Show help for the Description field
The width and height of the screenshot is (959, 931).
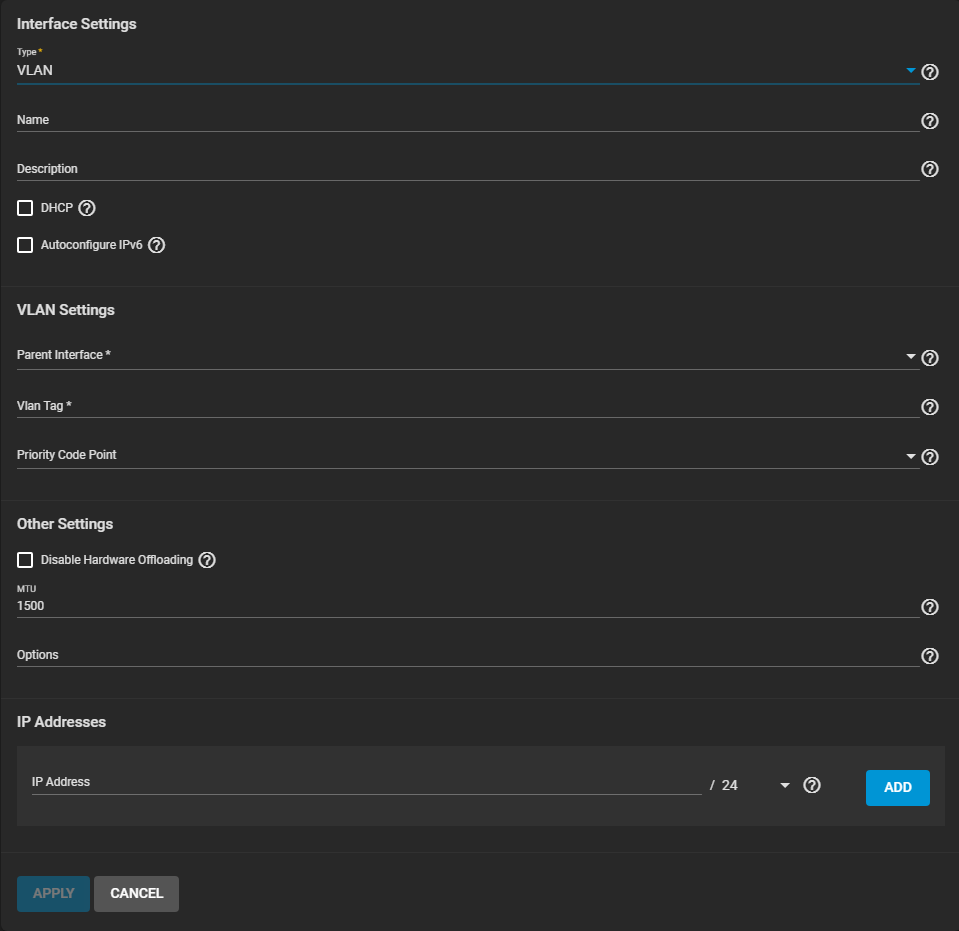pos(929,169)
